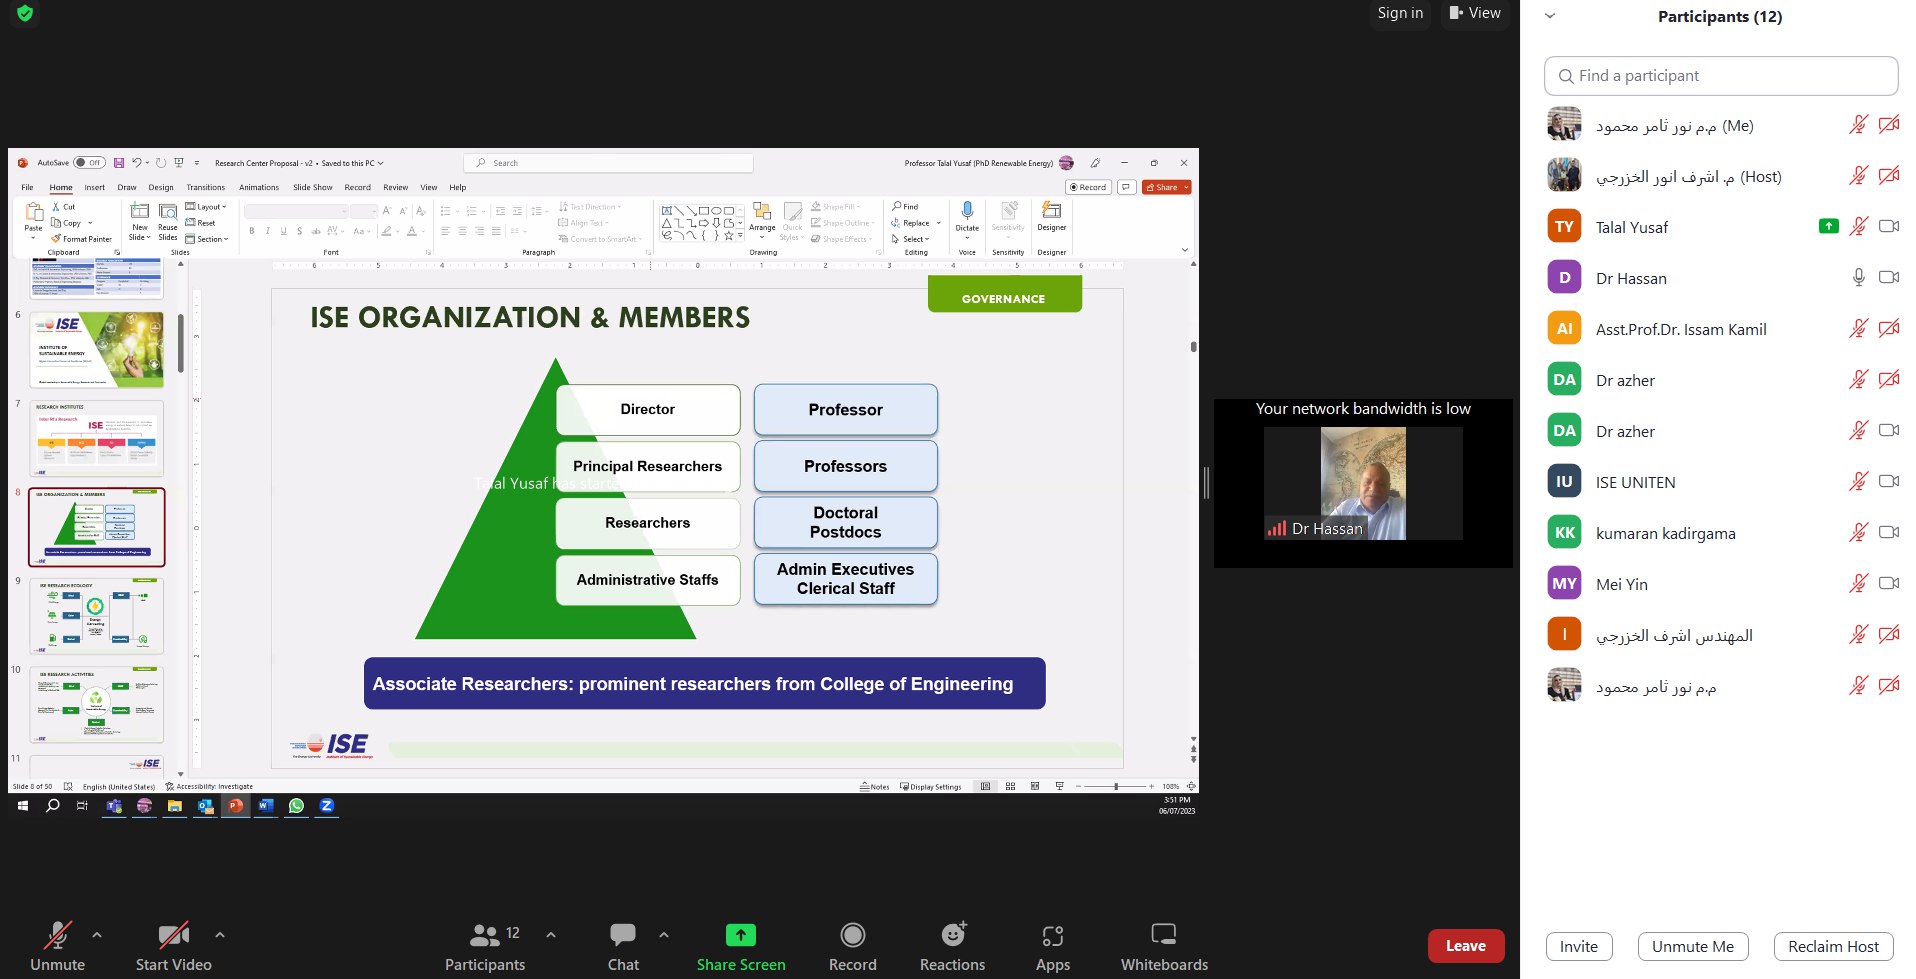This screenshot has height=979, width=1916.
Task: Click the Record icon in Zoom toolbar
Action: pos(852,934)
